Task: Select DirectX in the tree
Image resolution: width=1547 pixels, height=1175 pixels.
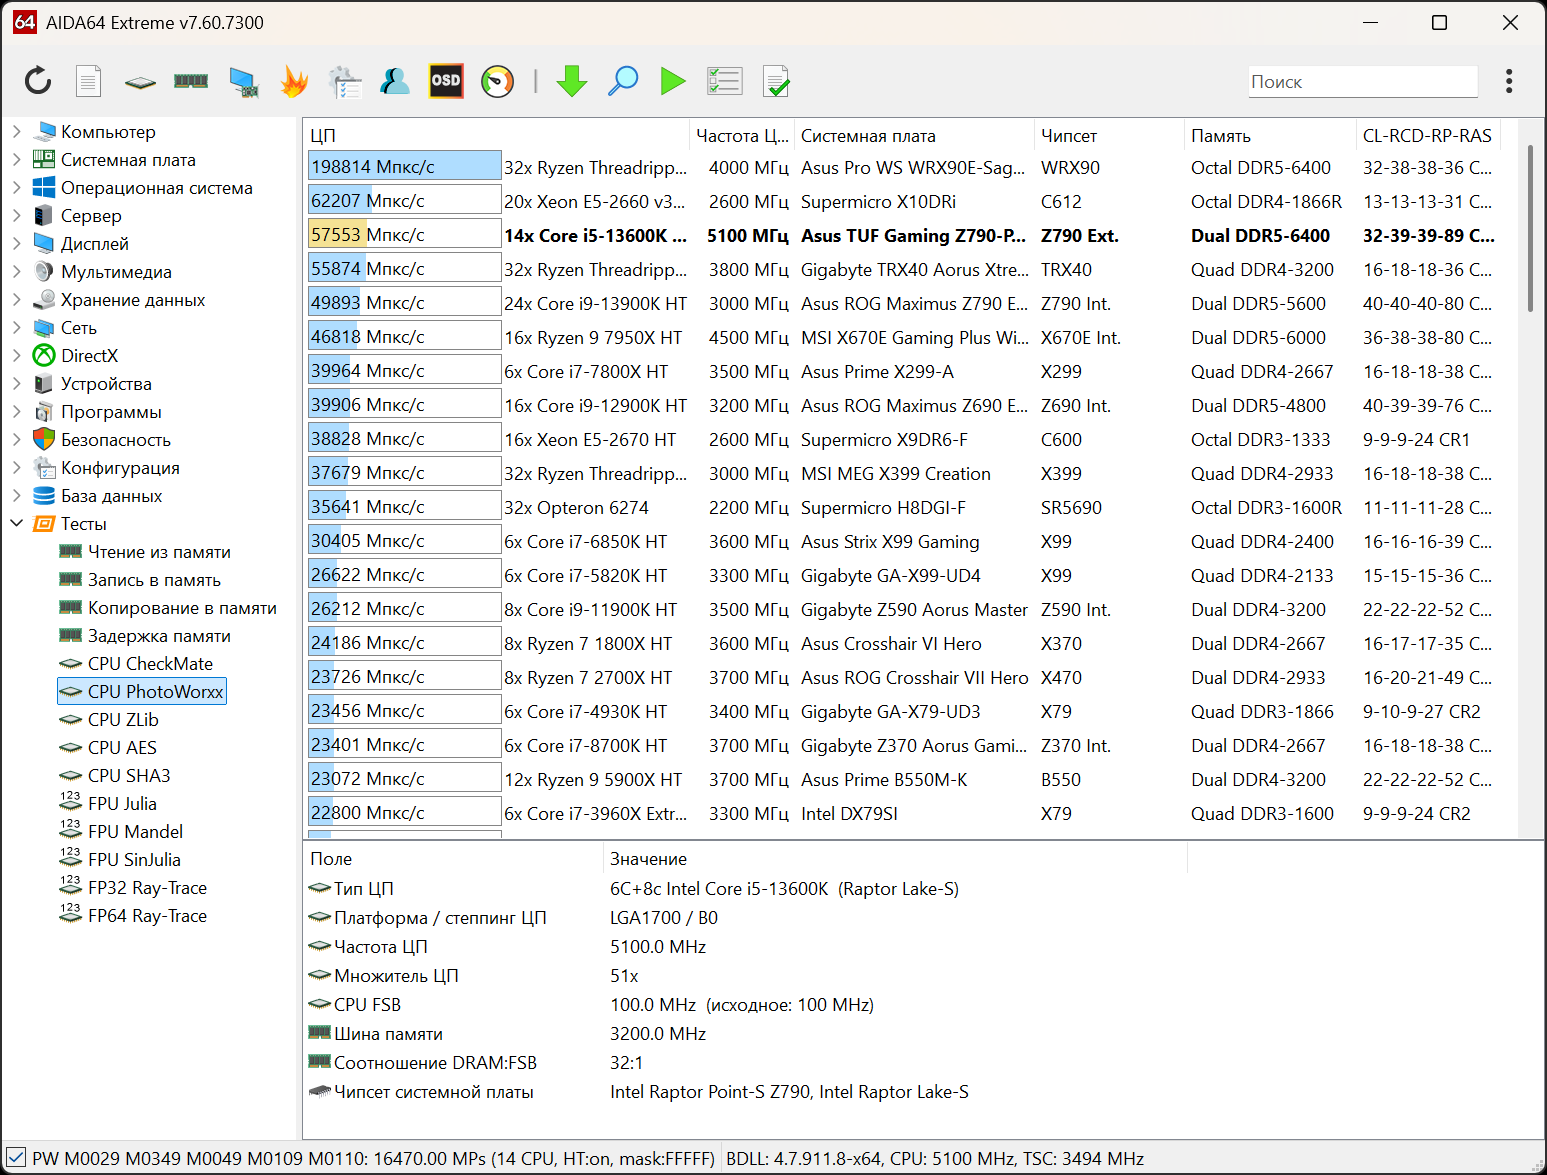Action: click(89, 355)
